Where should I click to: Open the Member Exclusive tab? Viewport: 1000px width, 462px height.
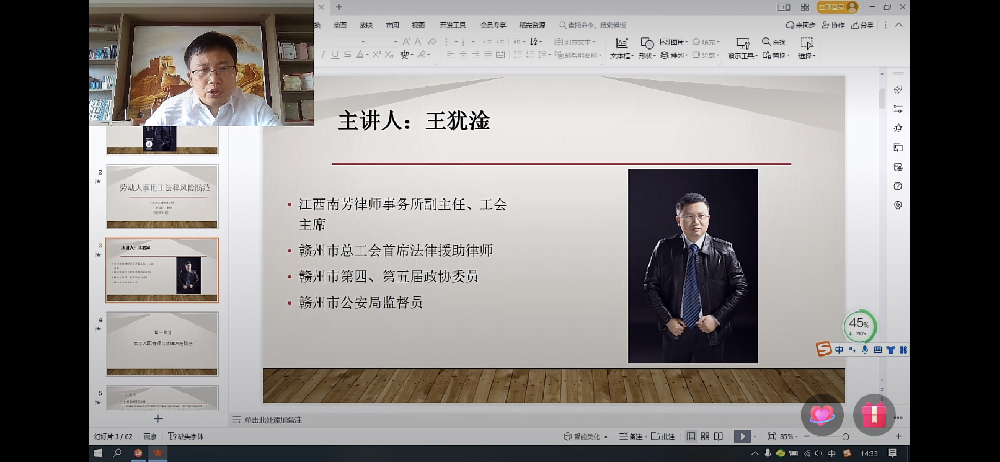(x=493, y=25)
